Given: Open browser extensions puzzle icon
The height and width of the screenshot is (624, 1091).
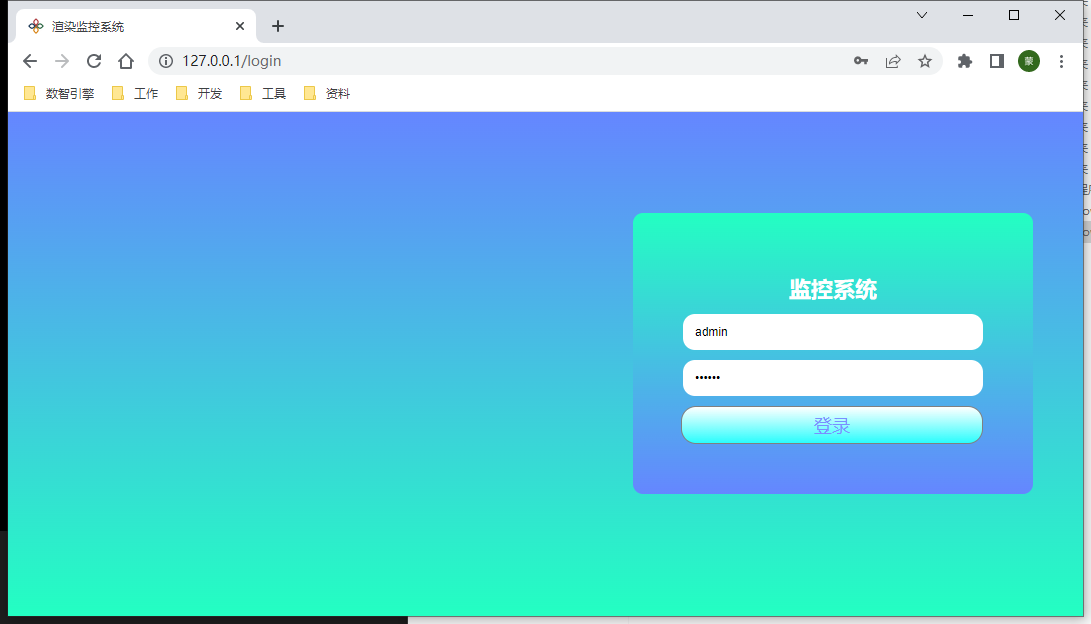Looking at the screenshot, I should click(964, 61).
